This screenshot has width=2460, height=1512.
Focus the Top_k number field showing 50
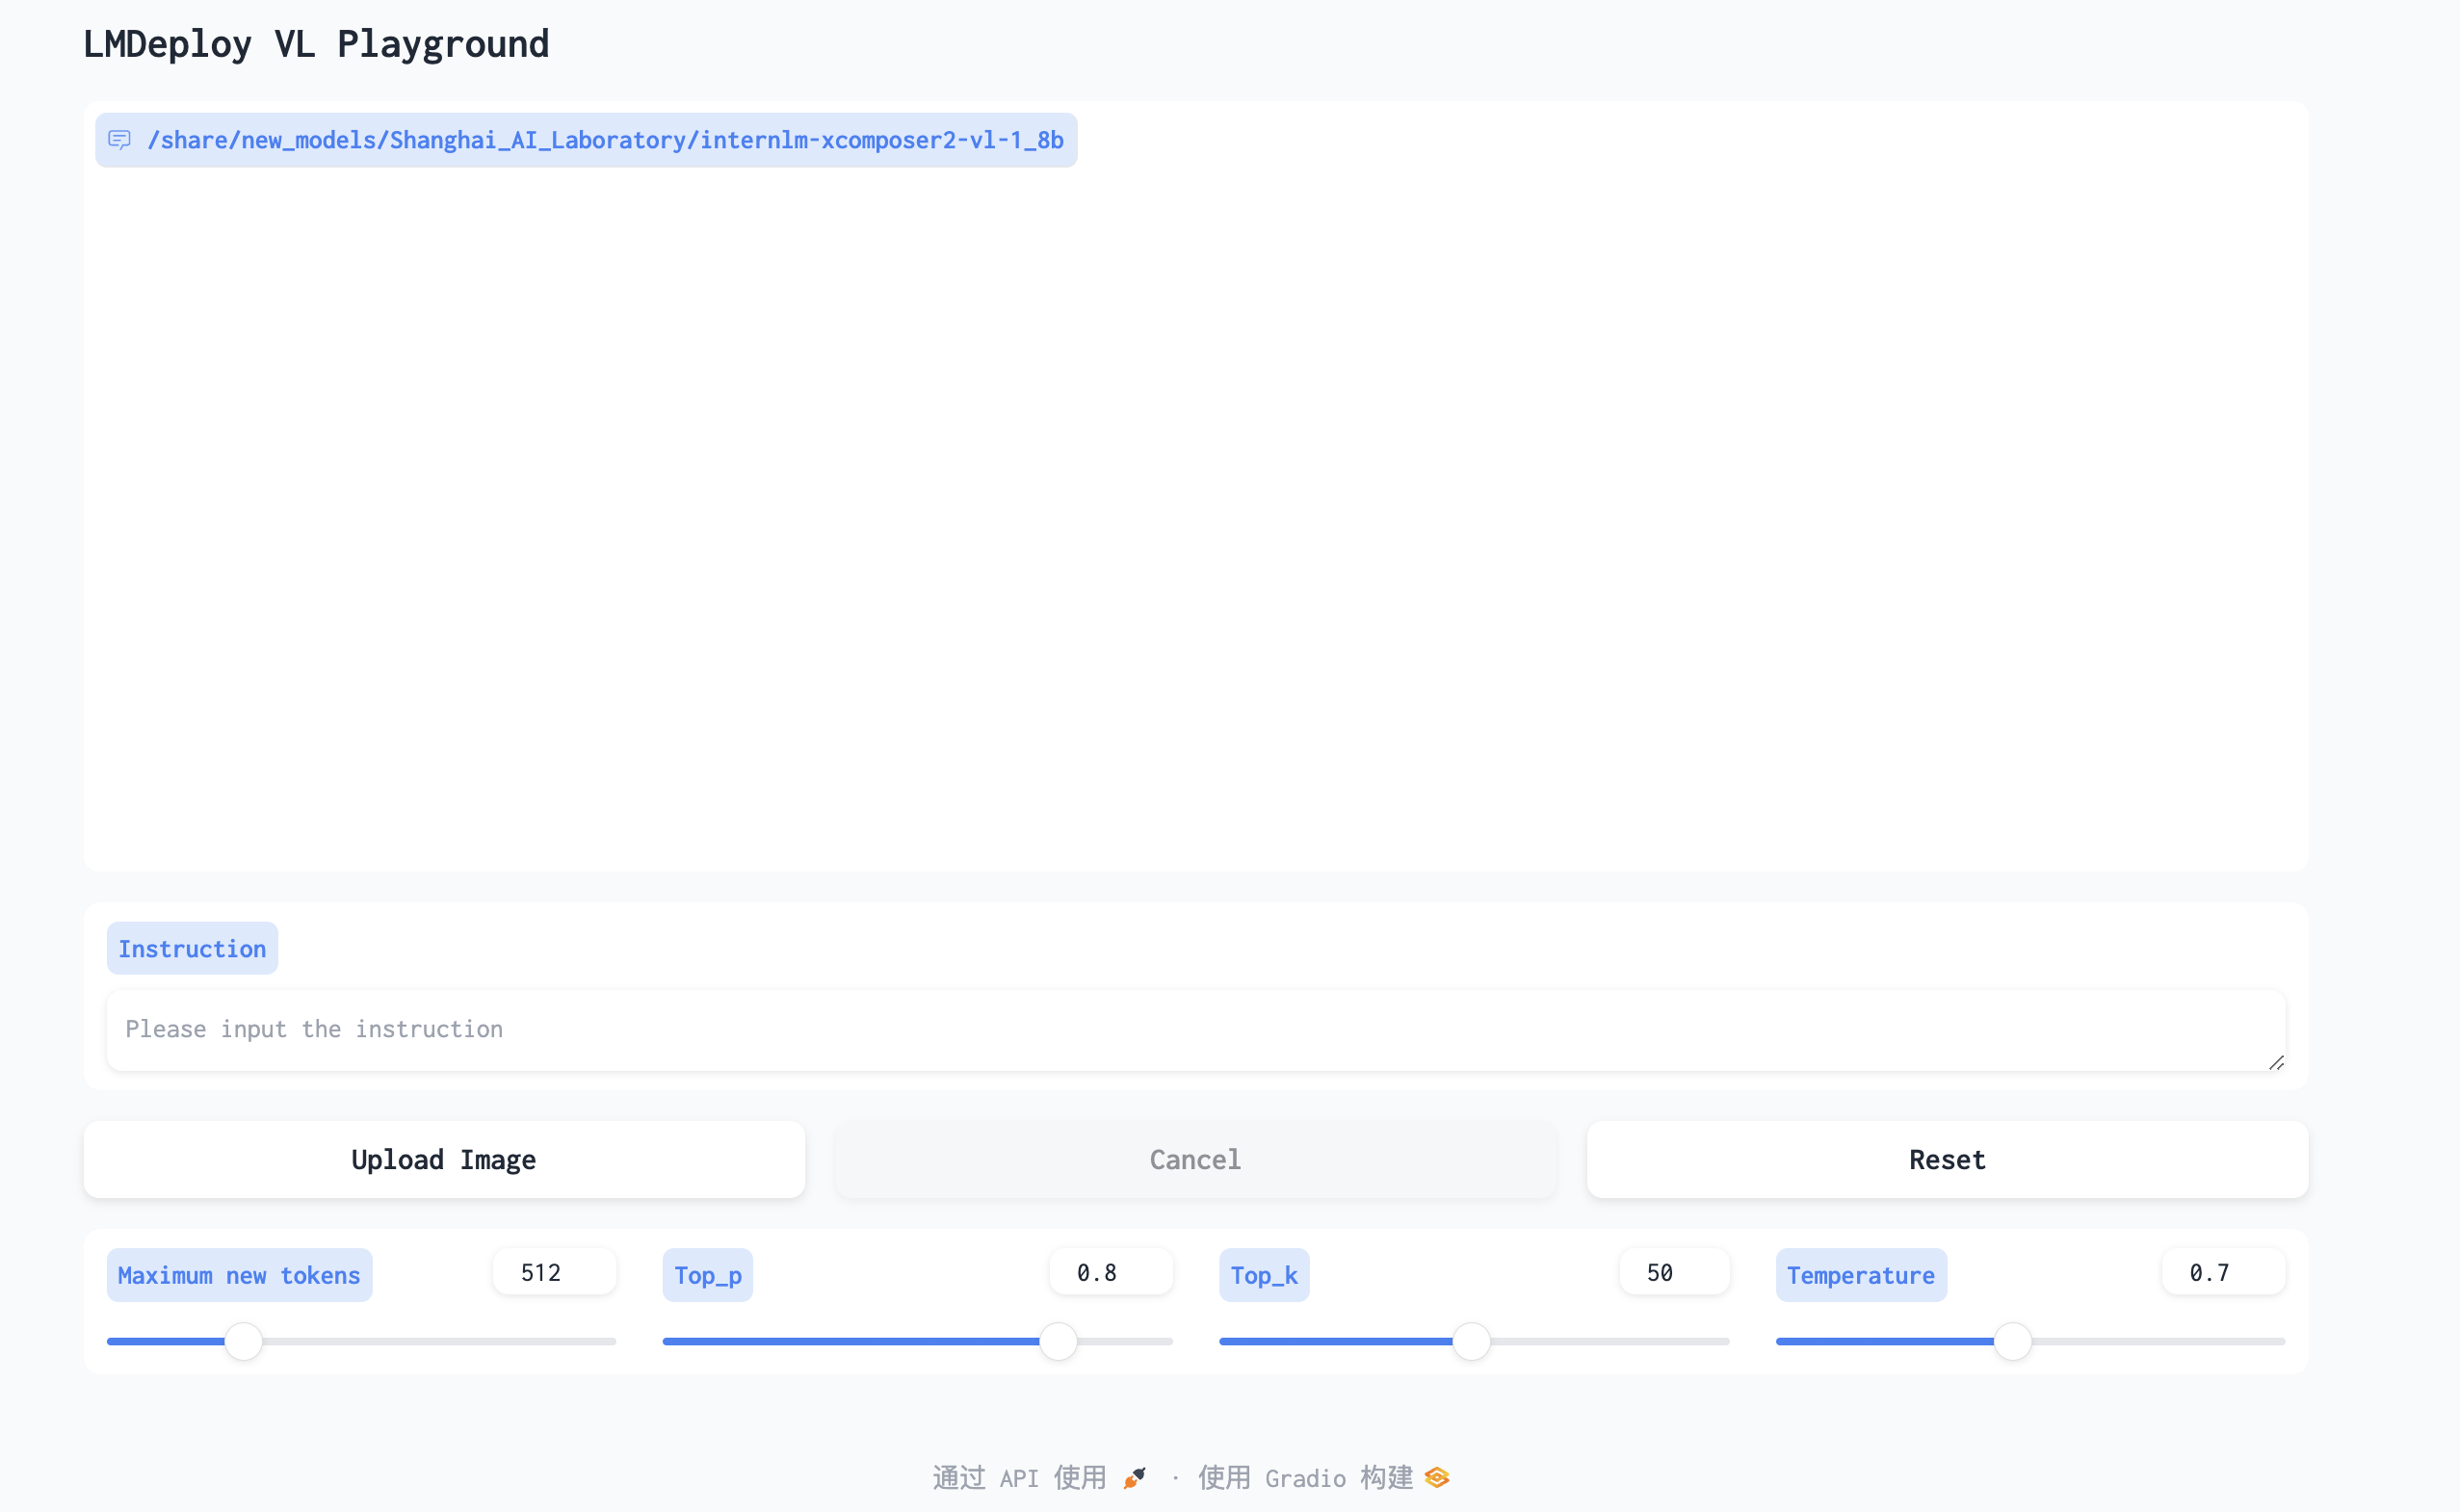[x=1673, y=1273]
